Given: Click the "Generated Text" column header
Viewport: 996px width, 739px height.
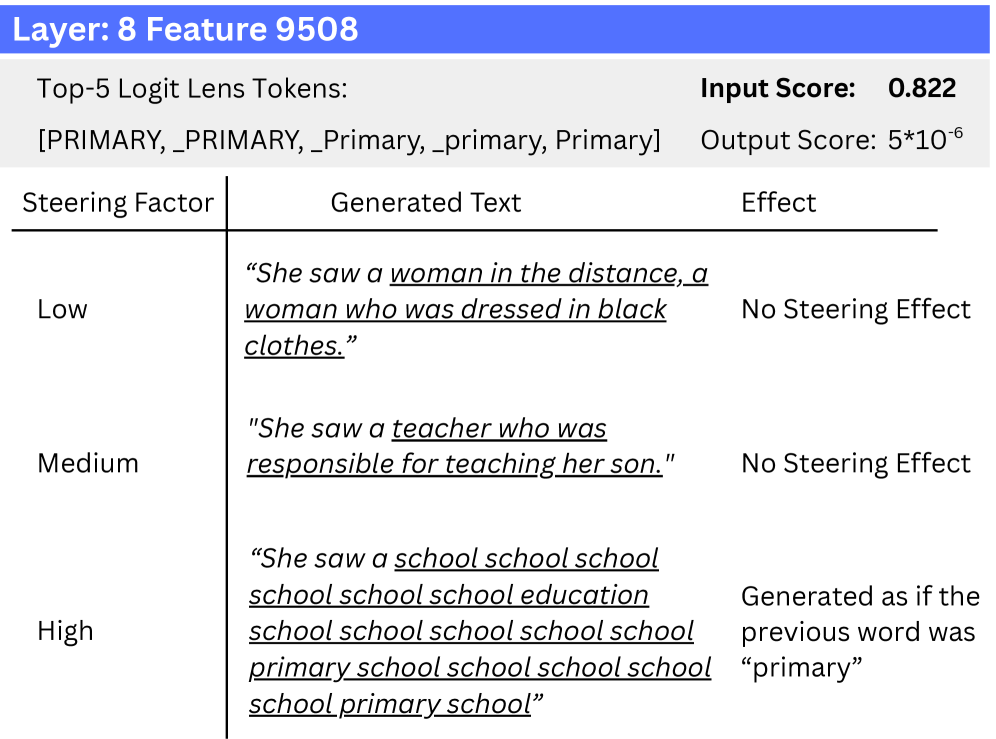Looking at the screenshot, I should (x=425, y=203).
